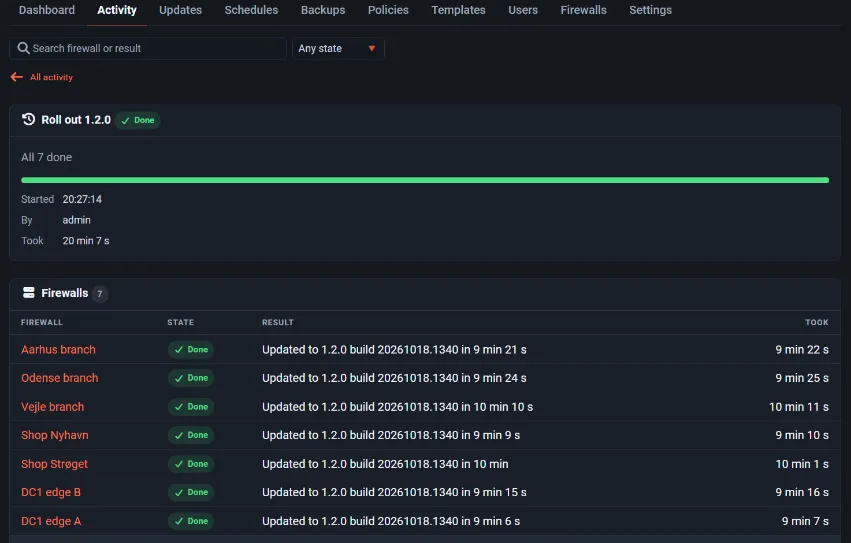Click the 10 min 11 s took value
Screen dimensions: 851x543
[x=798, y=407]
